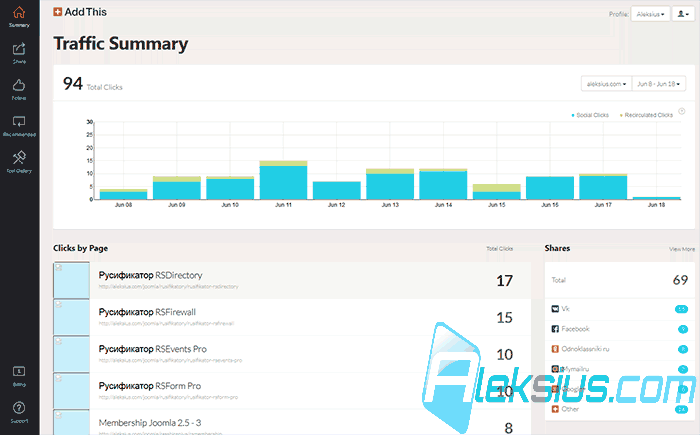The image size is (700, 435).
Task: Open the Billing section in the sidebar
Action: point(19,376)
